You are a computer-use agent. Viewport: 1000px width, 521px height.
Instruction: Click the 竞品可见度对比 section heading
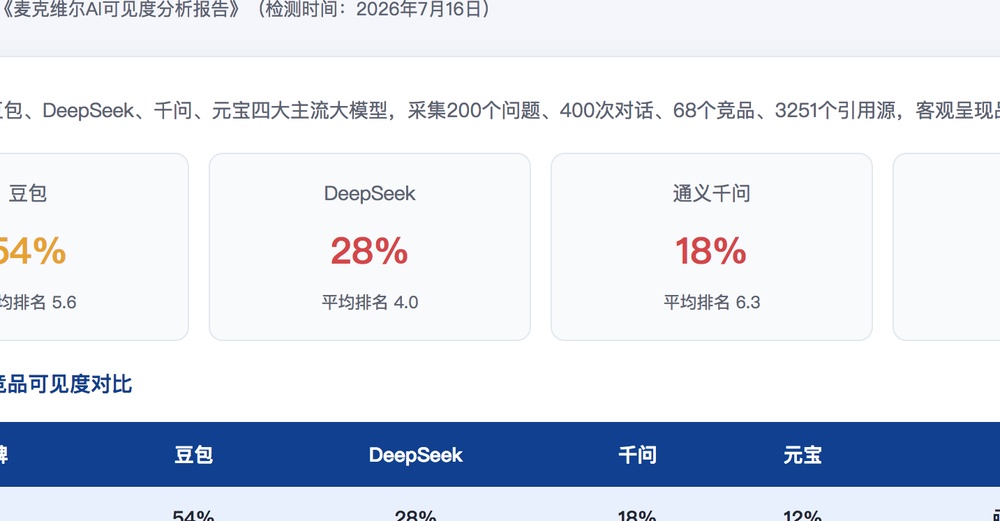click(66, 385)
